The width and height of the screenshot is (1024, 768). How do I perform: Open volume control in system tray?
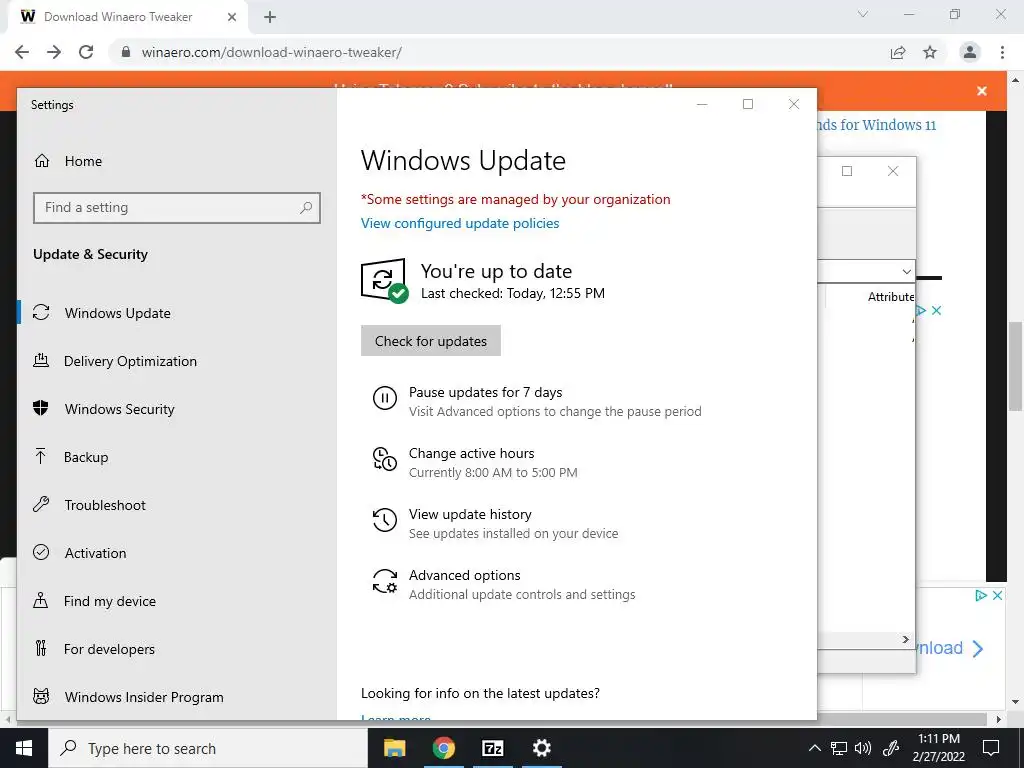(863, 748)
